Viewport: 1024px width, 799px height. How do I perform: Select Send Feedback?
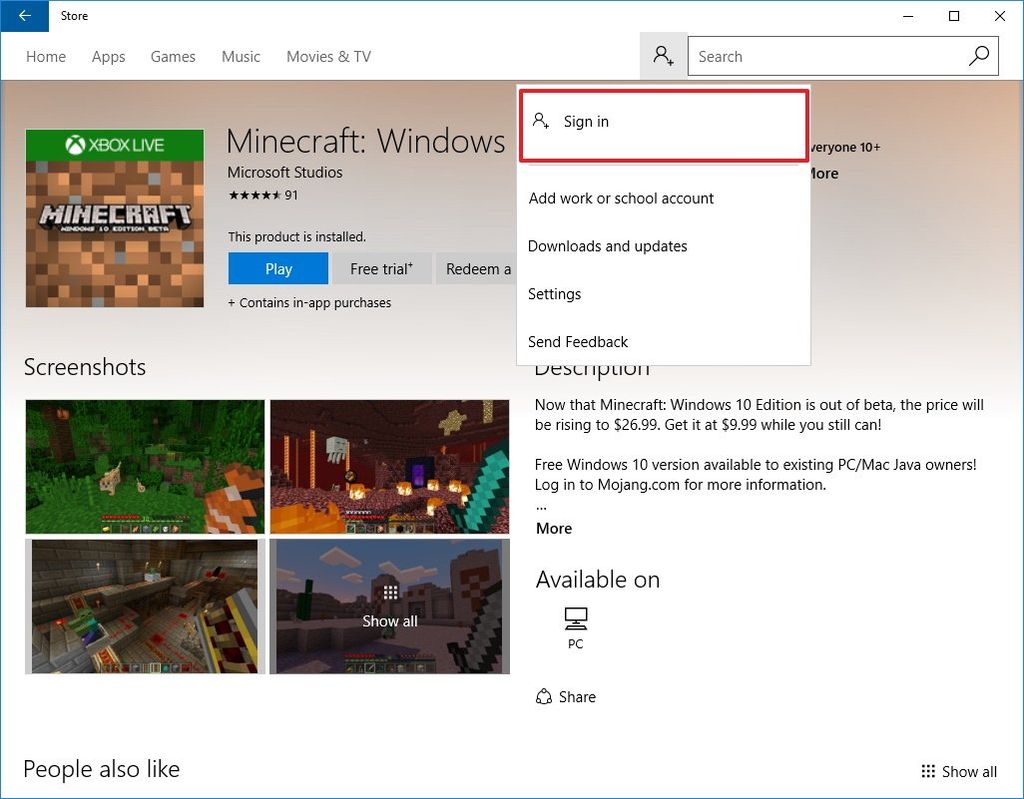point(578,342)
